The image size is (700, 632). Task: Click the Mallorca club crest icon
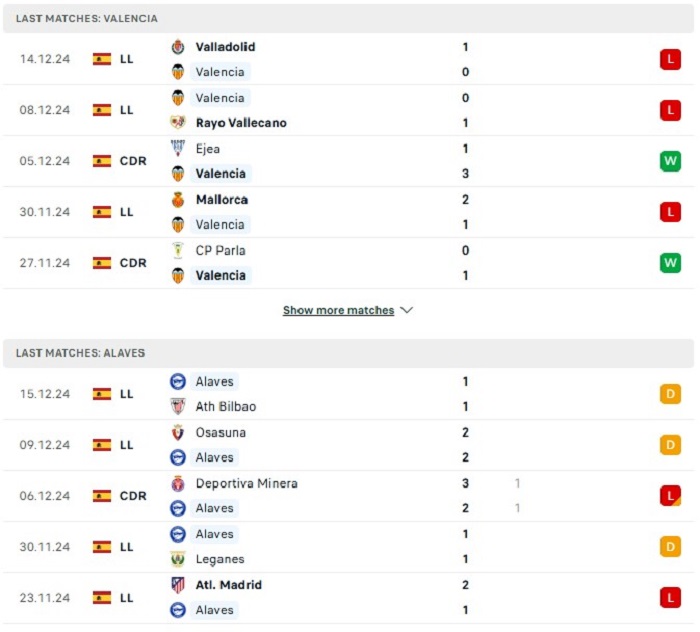(x=178, y=200)
